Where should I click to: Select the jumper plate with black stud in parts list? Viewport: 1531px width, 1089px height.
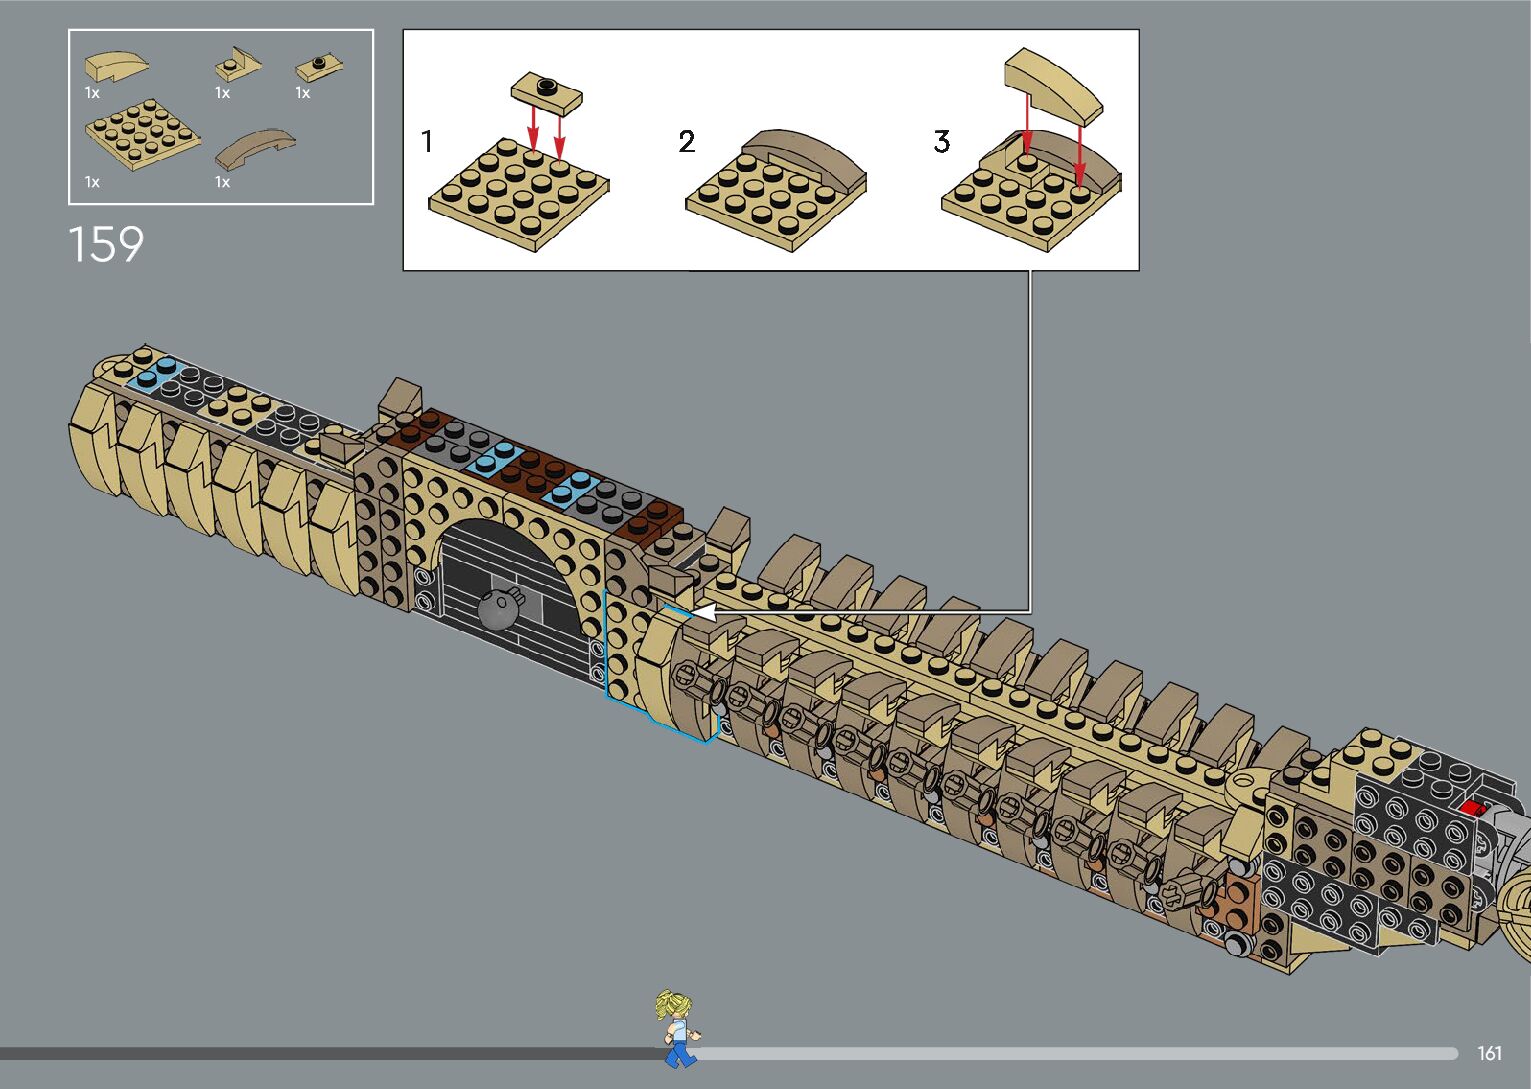tap(320, 68)
